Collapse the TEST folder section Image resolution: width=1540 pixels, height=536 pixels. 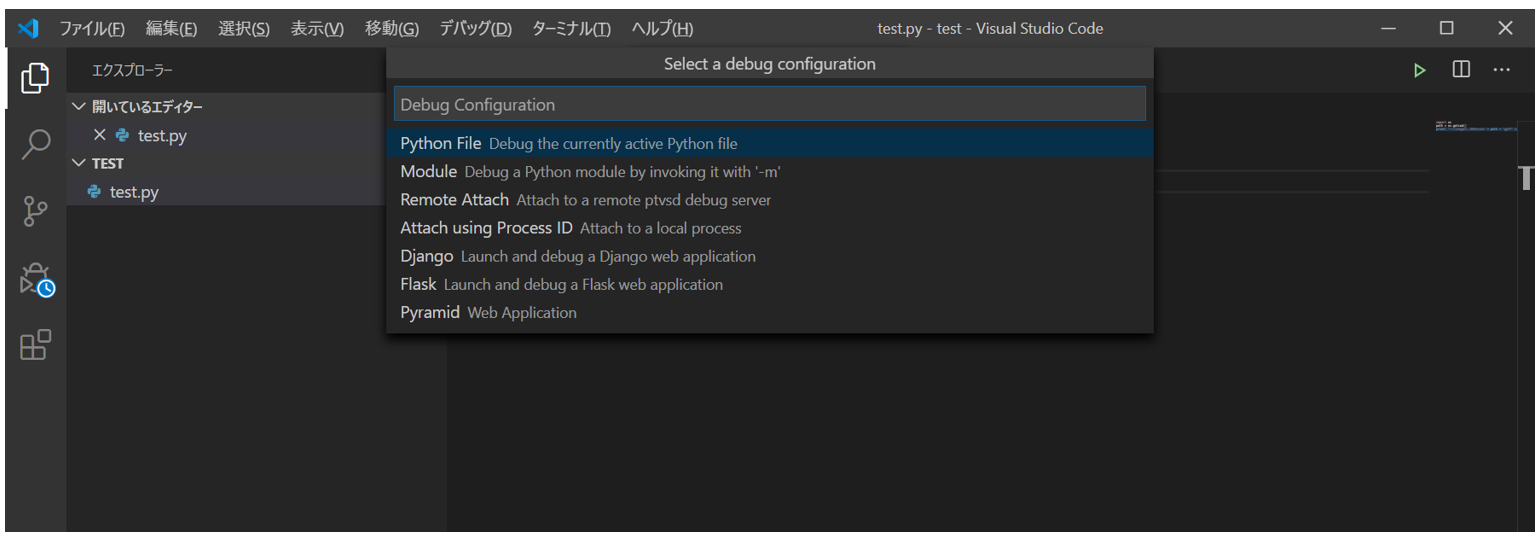pyautogui.click(x=79, y=163)
